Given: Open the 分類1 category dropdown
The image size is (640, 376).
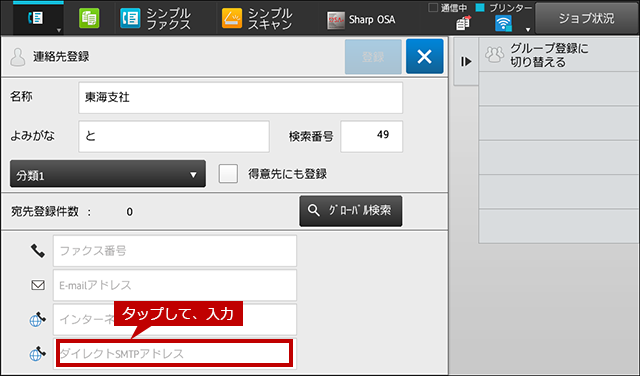Looking at the screenshot, I should coord(108,174).
